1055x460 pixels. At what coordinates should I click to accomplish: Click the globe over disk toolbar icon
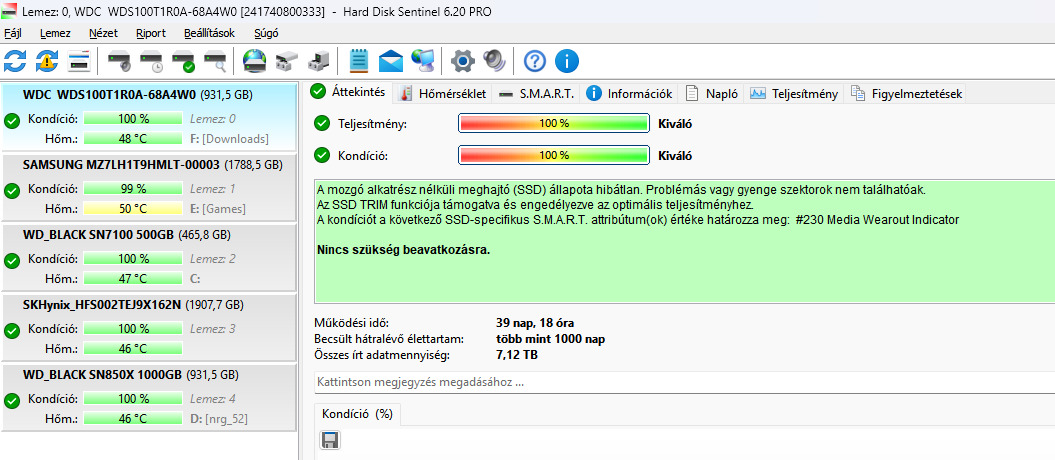point(255,61)
